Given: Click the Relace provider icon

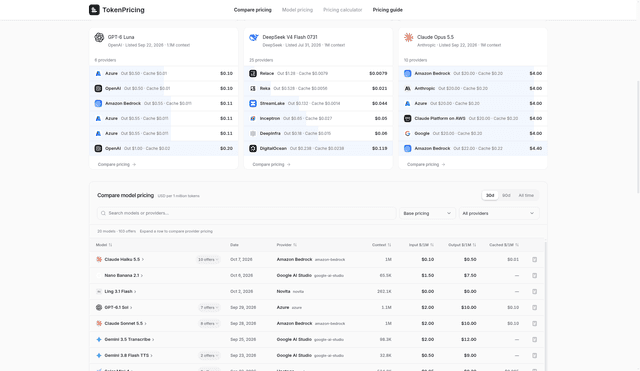Looking at the screenshot, I should click(x=253, y=73).
